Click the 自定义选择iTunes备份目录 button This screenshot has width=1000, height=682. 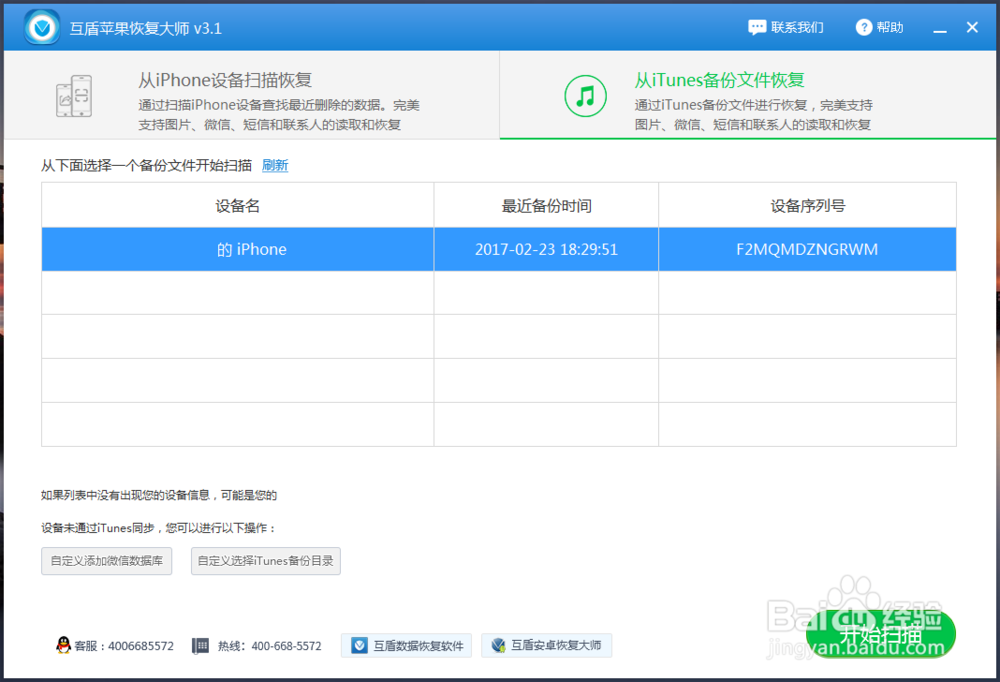click(265, 561)
